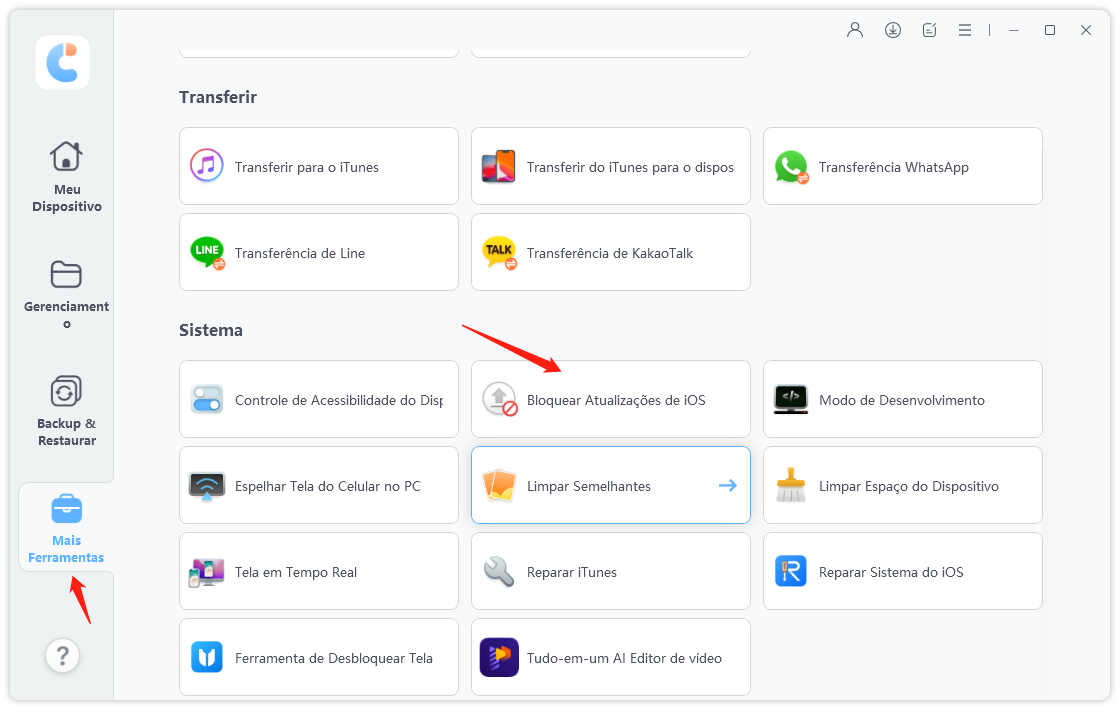The height and width of the screenshot is (710, 1120).
Task: Click the iTunes music note icon
Action: click(207, 166)
